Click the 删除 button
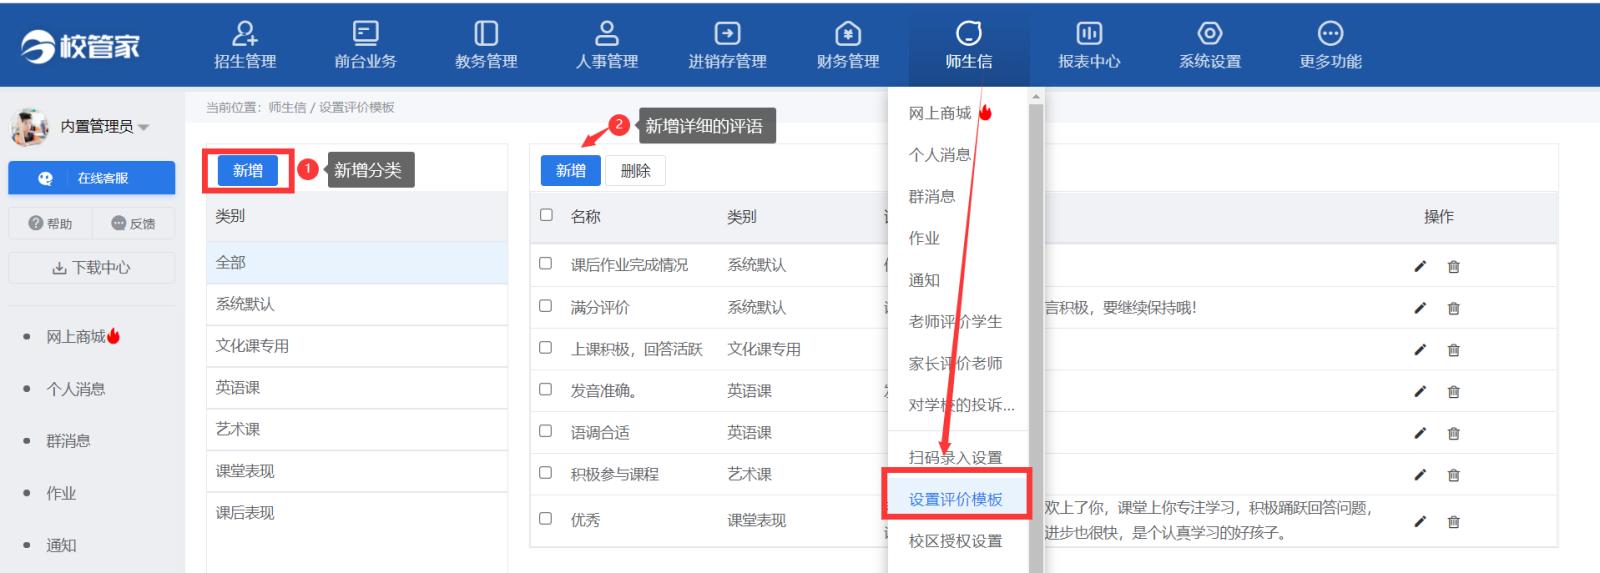 point(635,171)
